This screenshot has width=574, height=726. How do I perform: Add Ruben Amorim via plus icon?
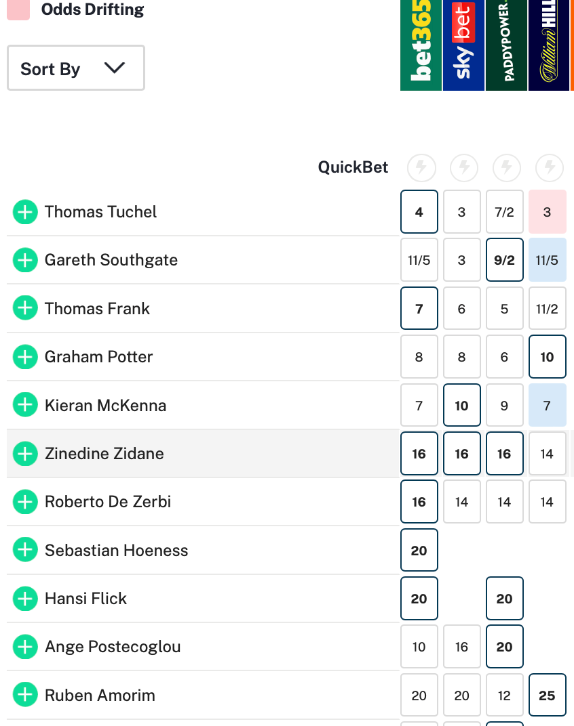pos(25,695)
